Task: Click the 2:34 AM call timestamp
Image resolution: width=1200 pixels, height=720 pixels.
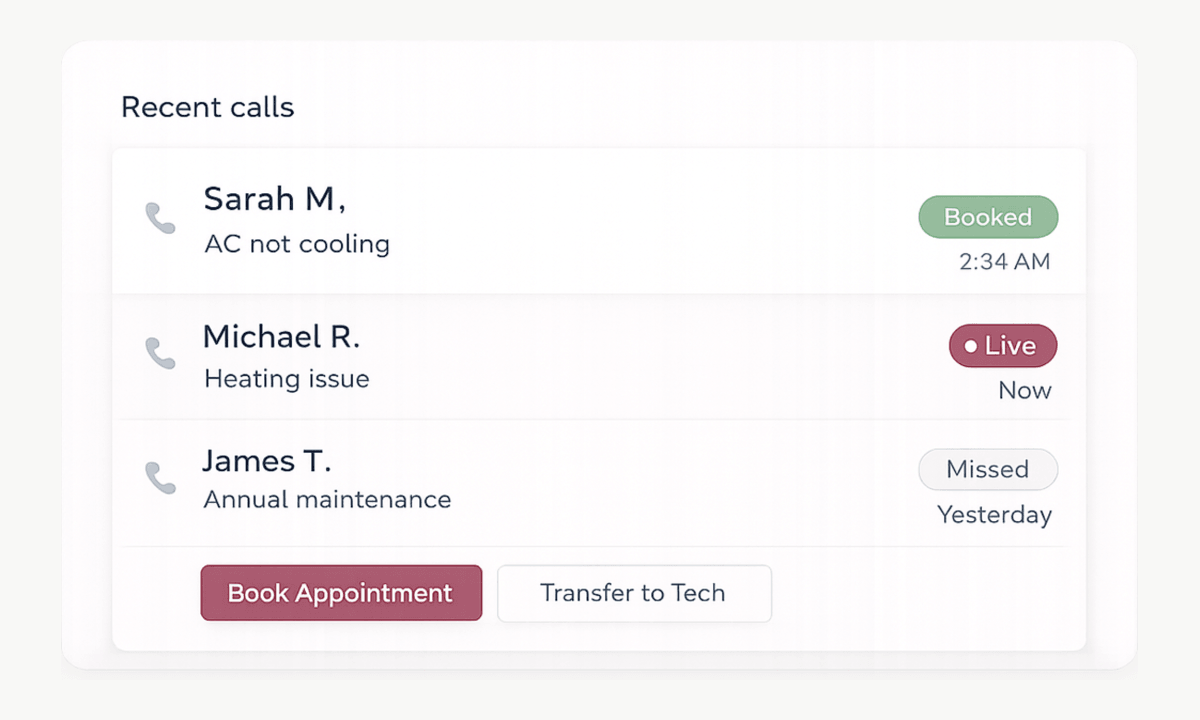Action: point(1004,262)
